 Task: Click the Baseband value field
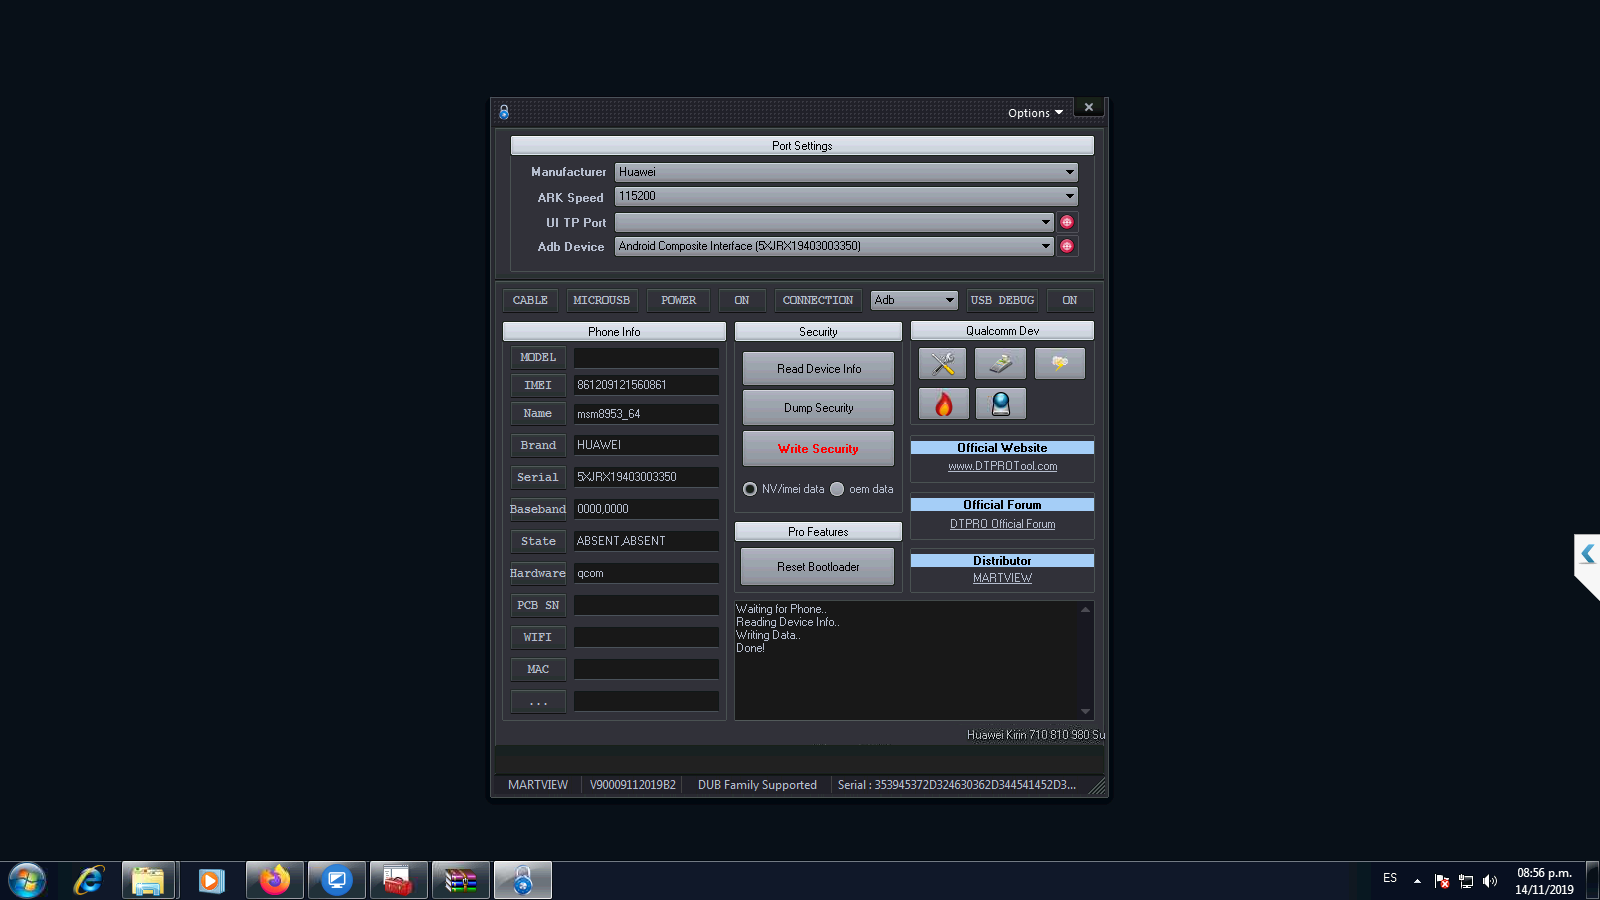coord(646,509)
